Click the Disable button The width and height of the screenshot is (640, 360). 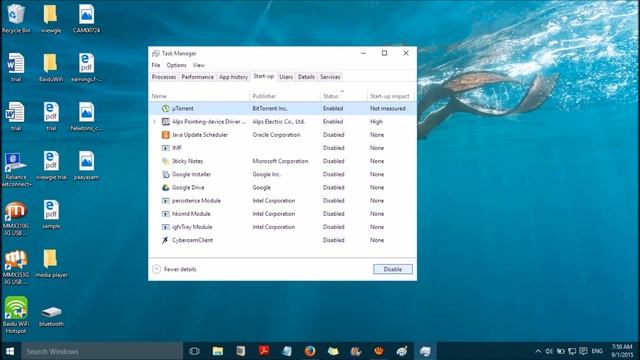click(393, 269)
